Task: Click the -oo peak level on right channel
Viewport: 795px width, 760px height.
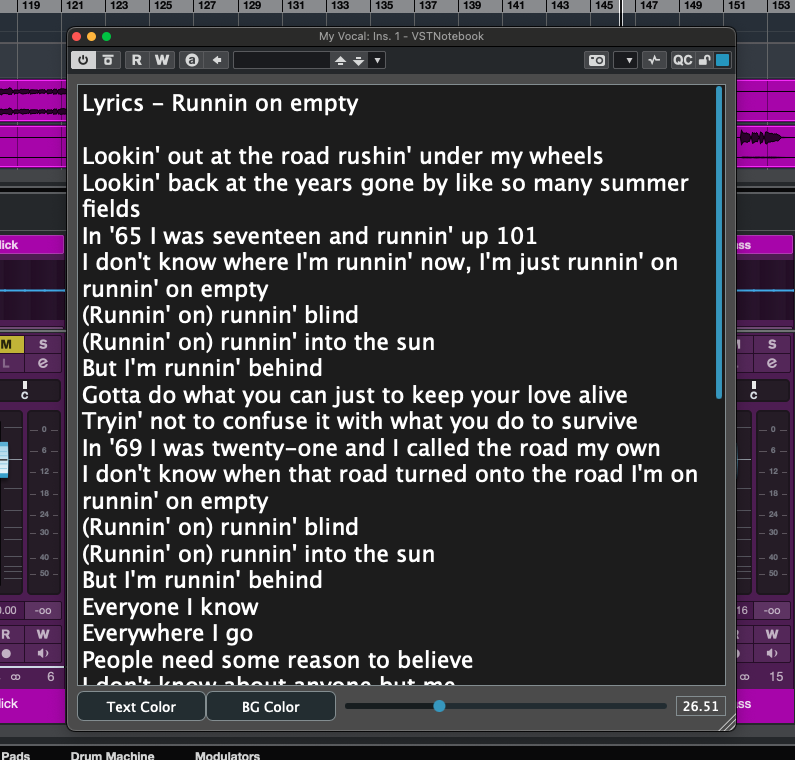Action: [772, 610]
